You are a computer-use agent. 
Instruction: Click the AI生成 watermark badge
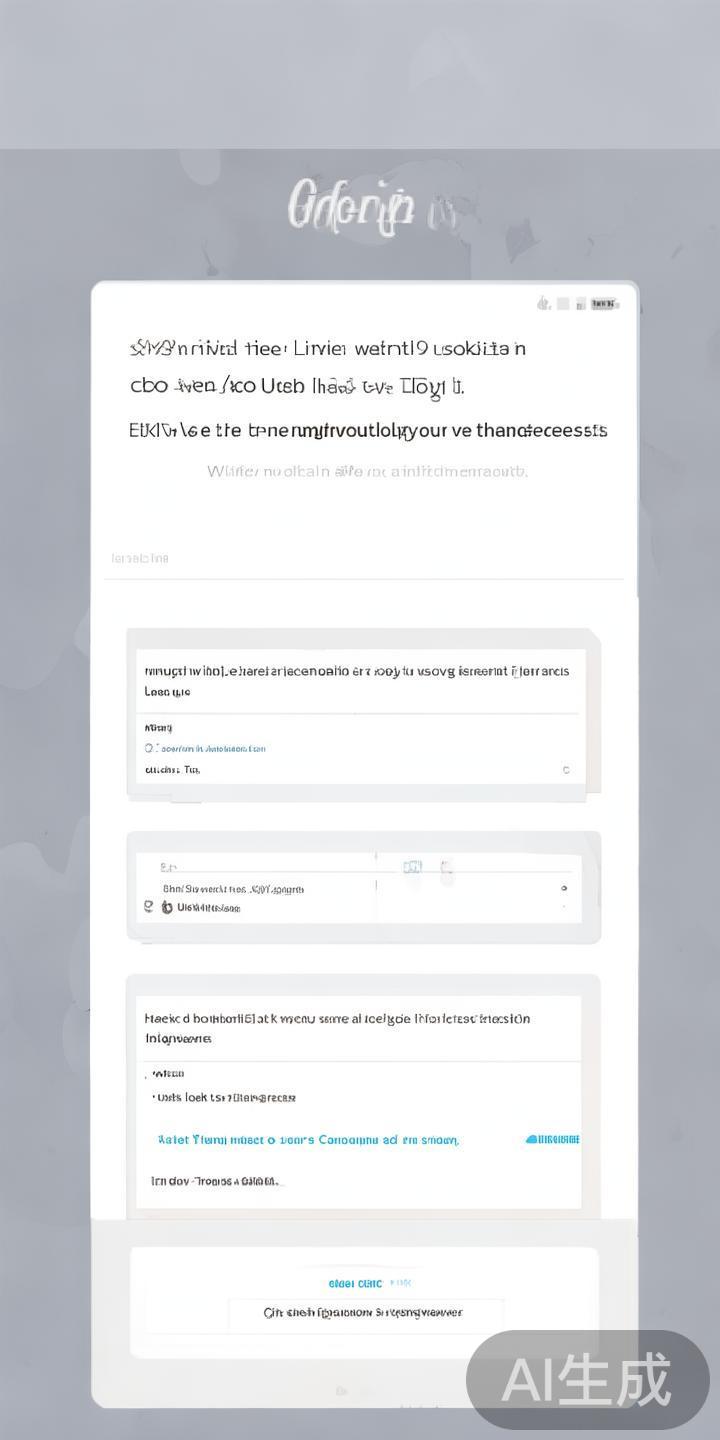click(x=587, y=1380)
